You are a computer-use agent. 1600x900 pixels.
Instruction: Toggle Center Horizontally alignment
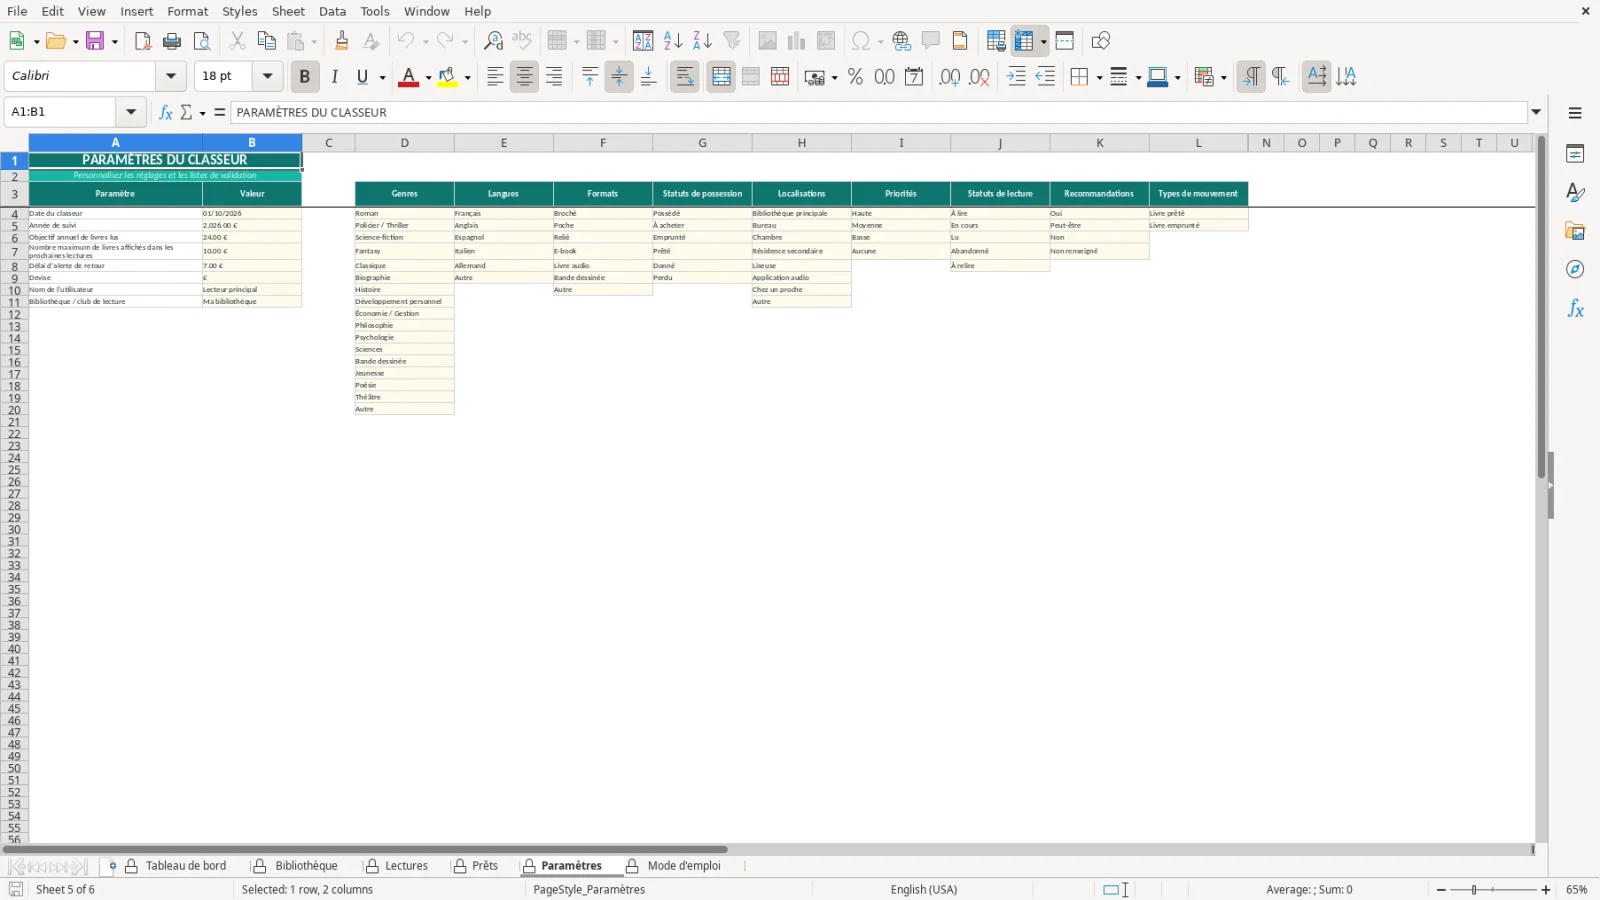[x=524, y=77]
